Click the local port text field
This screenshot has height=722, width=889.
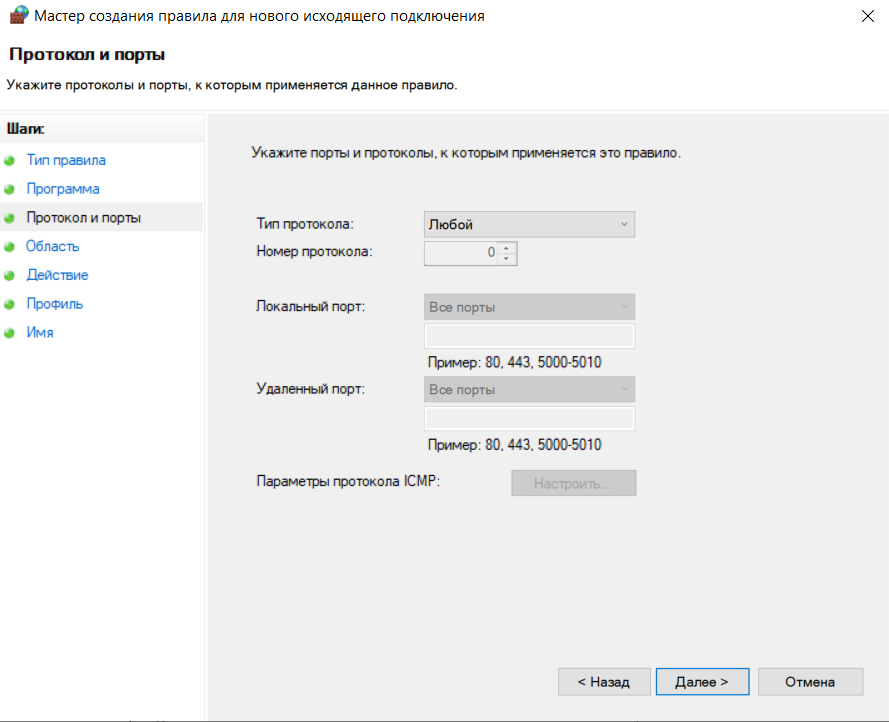coord(529,336)
